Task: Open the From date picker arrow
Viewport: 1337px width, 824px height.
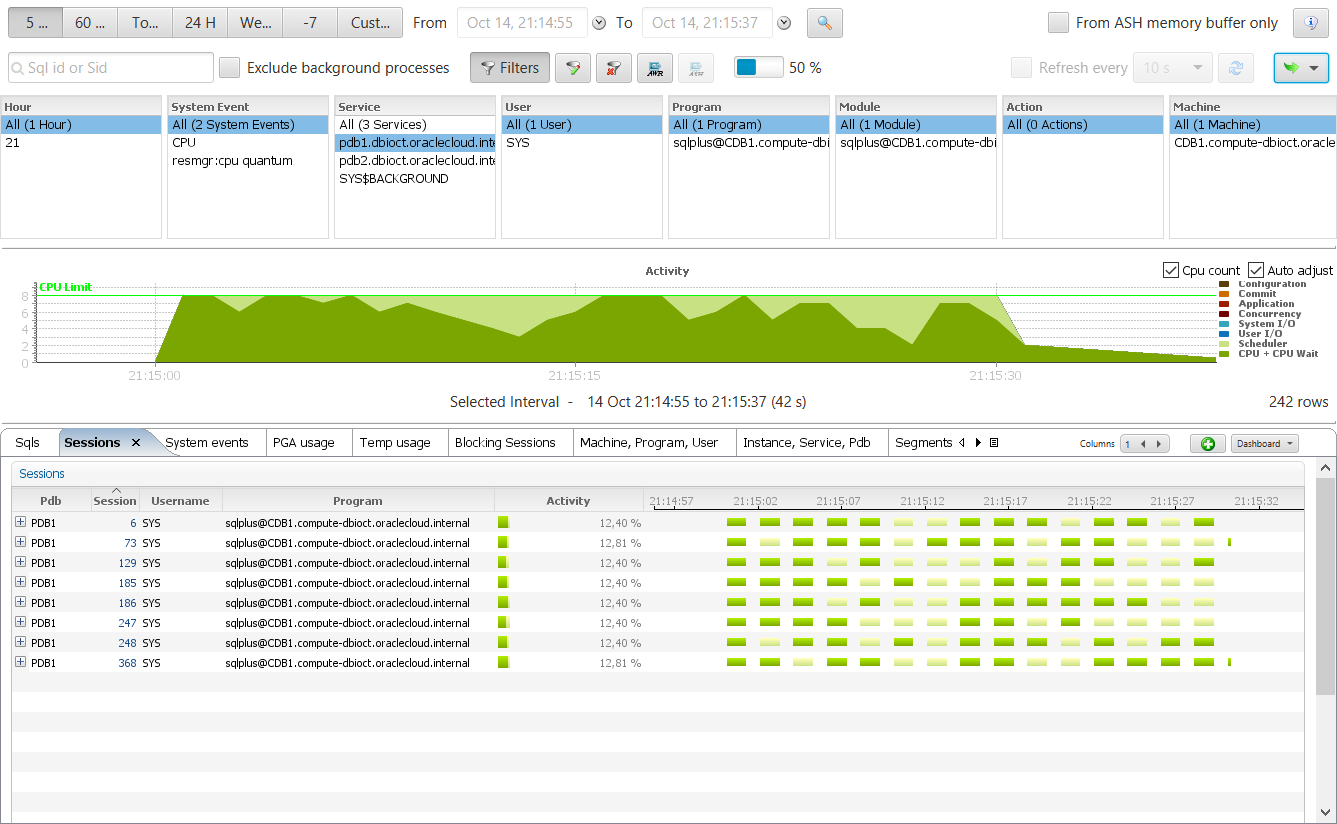Action: (x=599, y=23)
